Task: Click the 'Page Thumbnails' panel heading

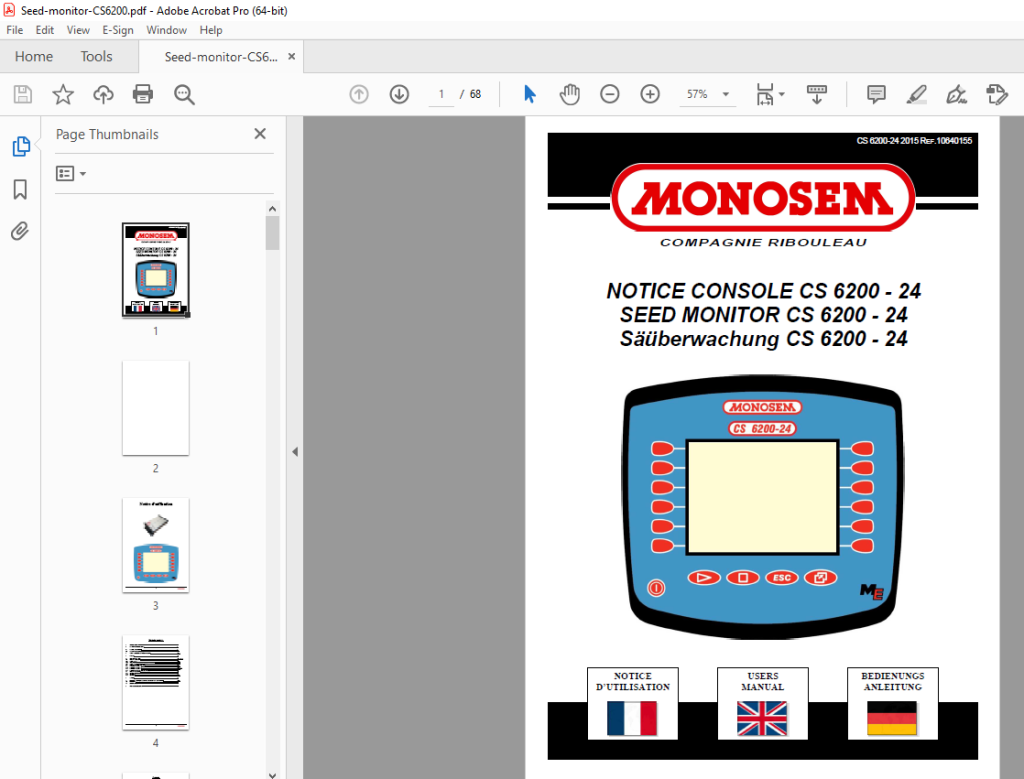Action: pos(107,135)
